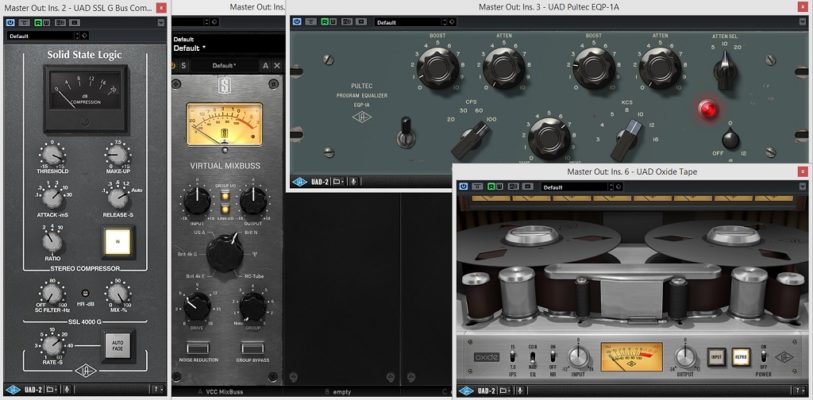Click the INPUT monitor button on Oxide Tape
813x400 pixels.
pyautogui.click(x=716, y=357)
